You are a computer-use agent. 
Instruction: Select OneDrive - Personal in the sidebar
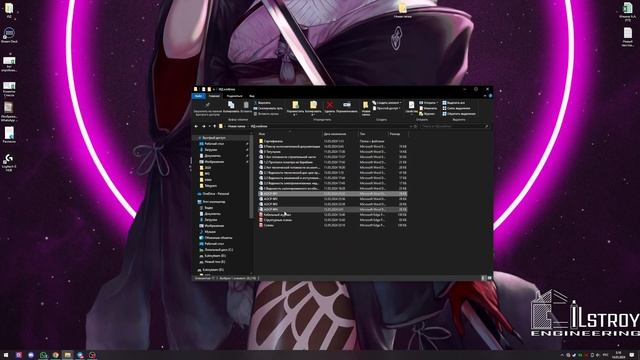pyautogui.click(x=213, y=194)
